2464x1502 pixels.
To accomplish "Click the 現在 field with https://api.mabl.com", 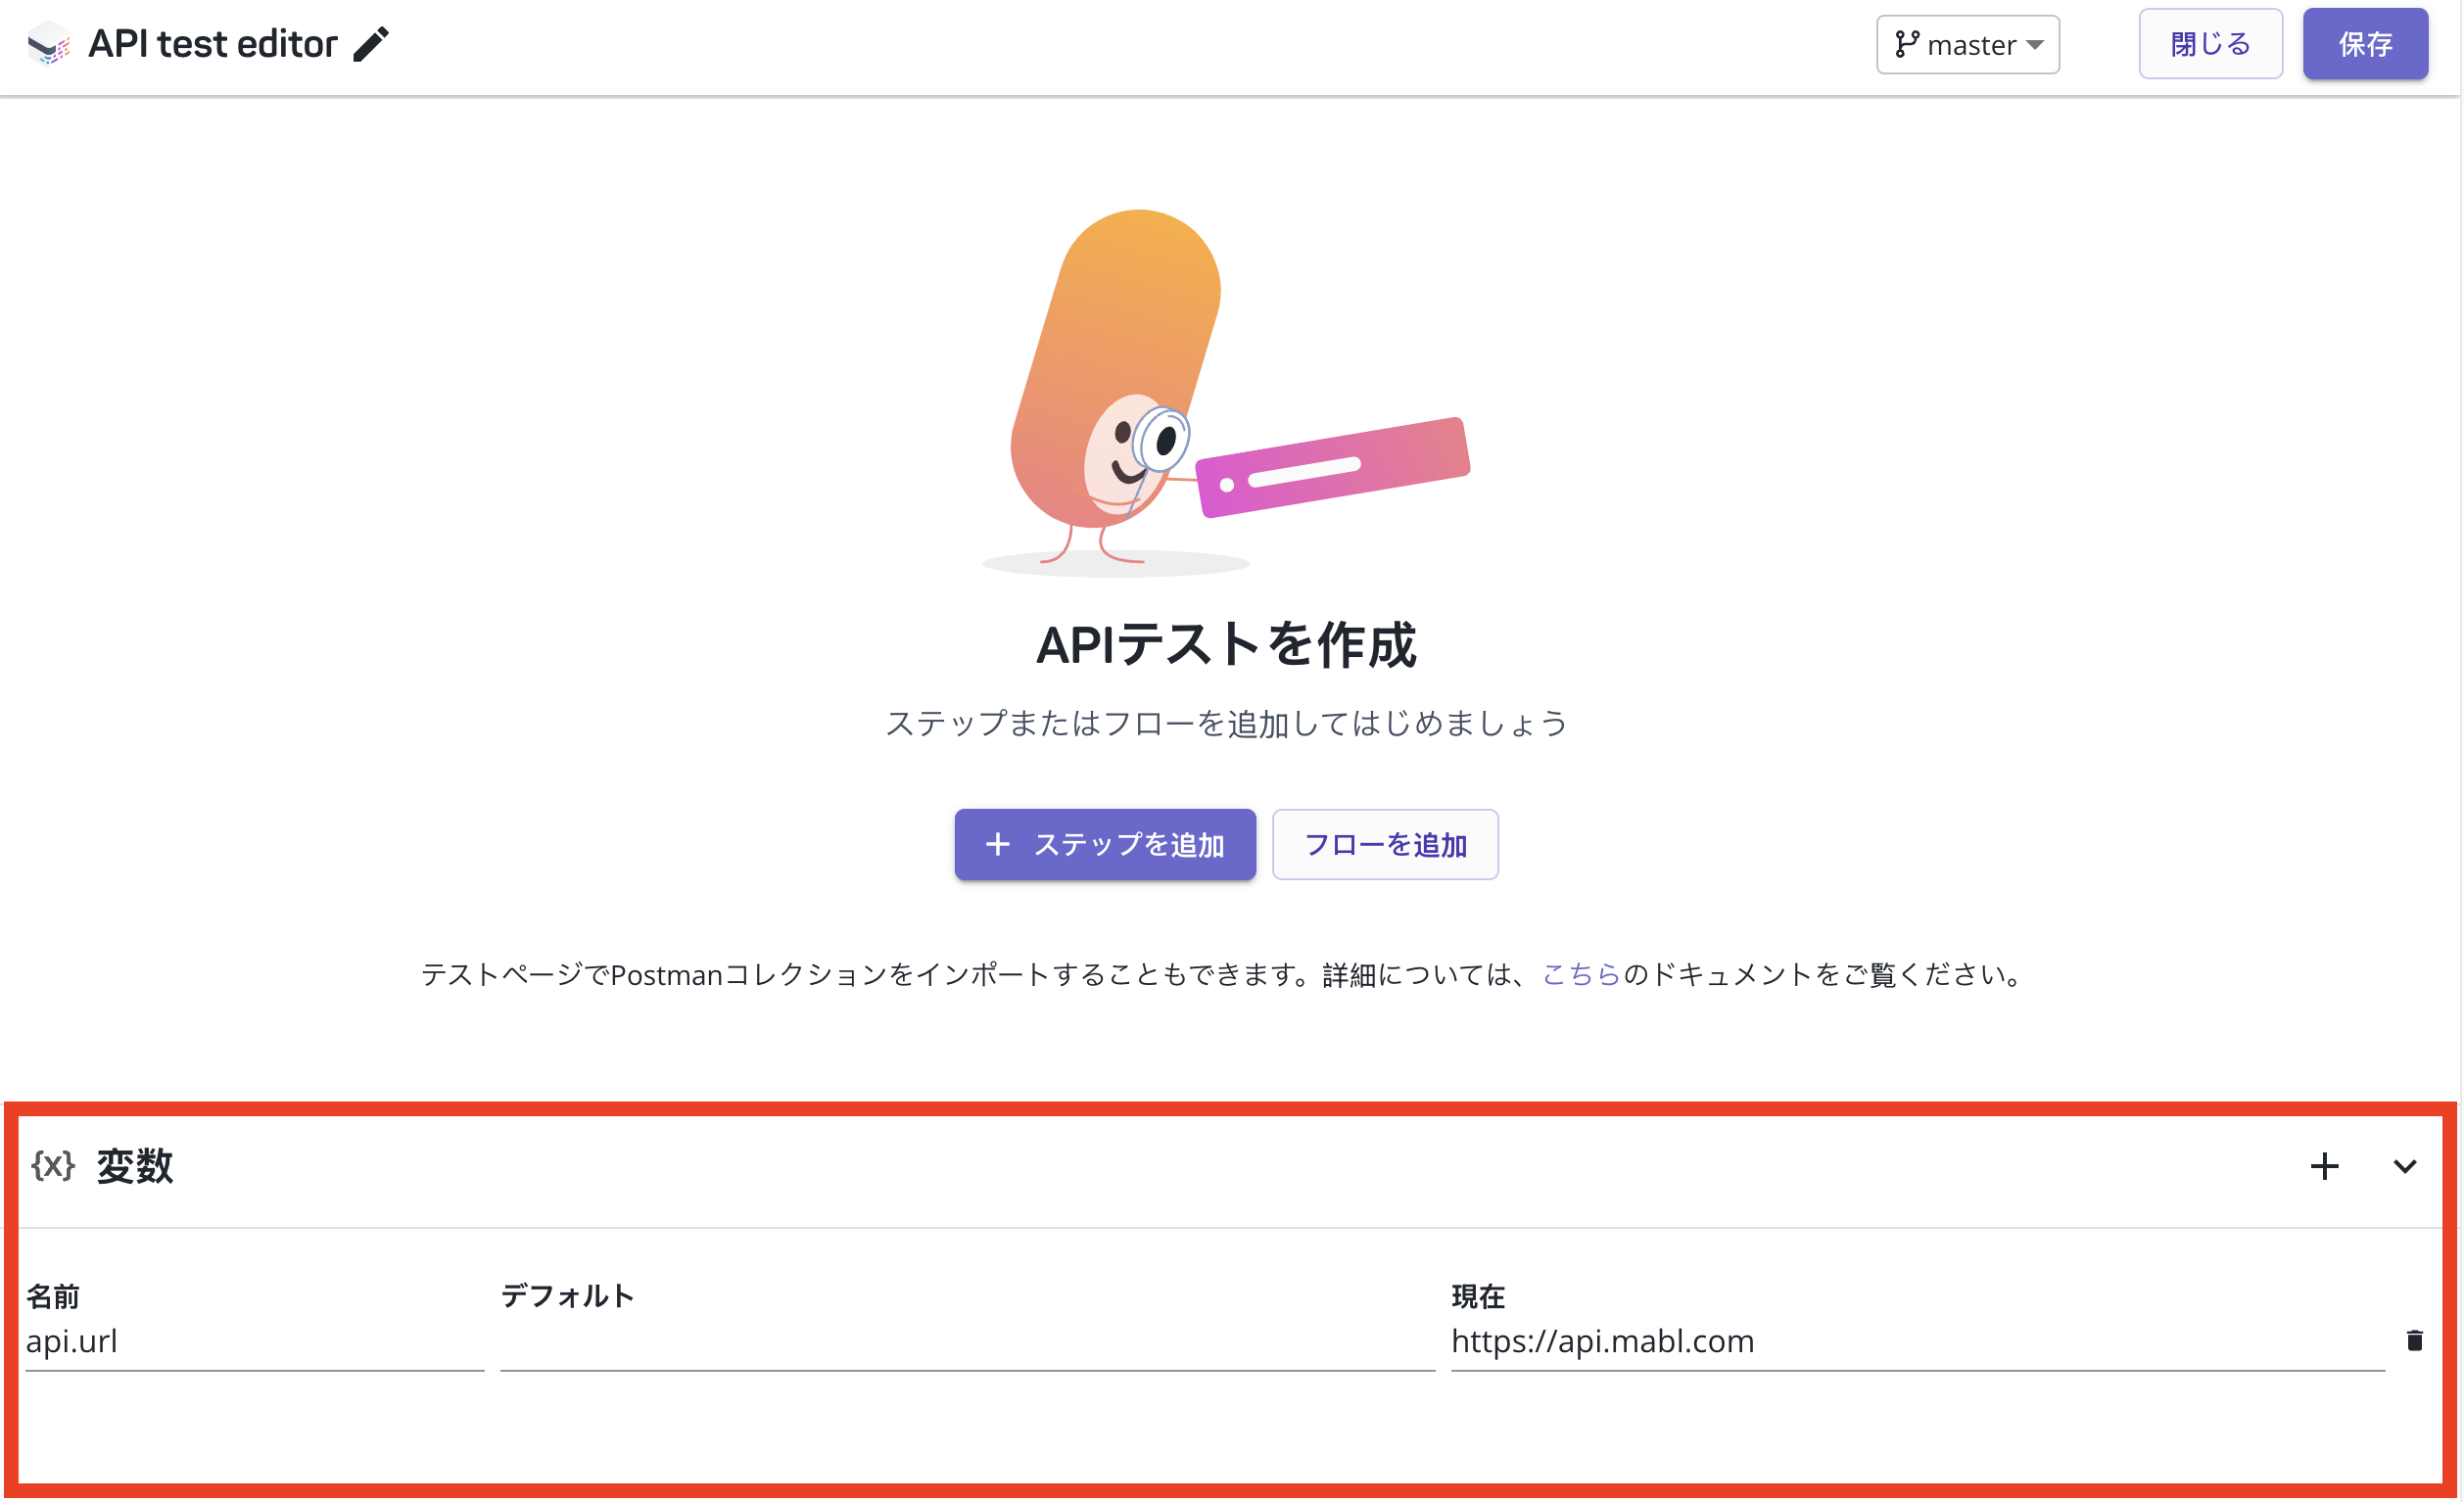I will coord(1916,1342).
